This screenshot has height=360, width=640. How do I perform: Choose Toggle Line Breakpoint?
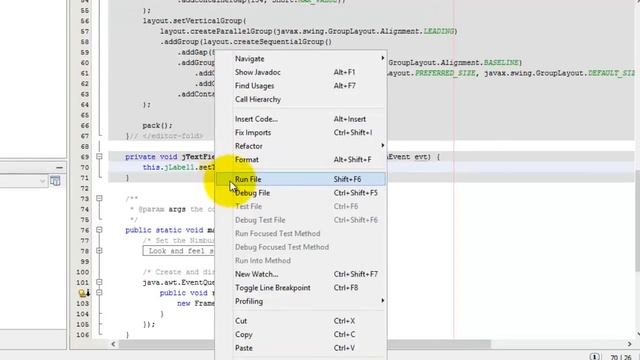(301, 288)
